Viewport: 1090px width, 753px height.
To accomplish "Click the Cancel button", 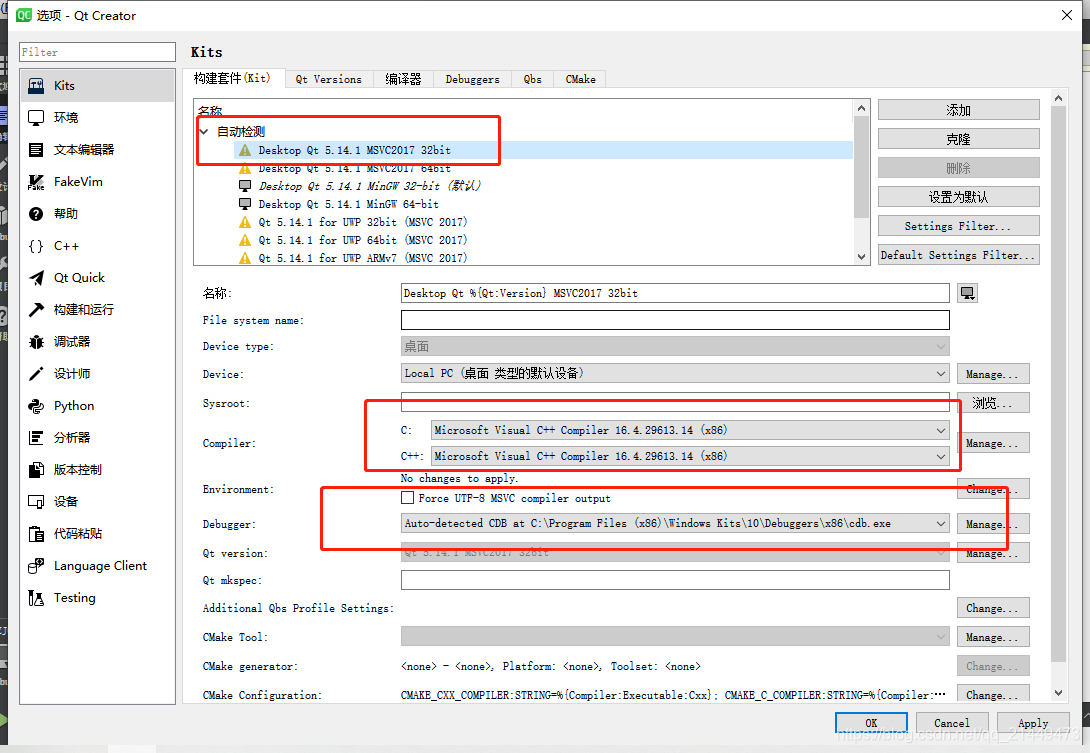I will (952, 723).
